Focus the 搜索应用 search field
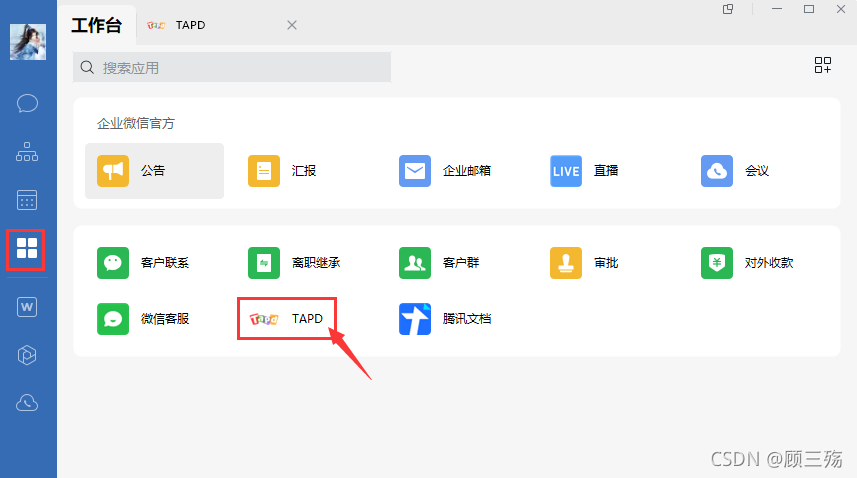 (x=232, y=67)
